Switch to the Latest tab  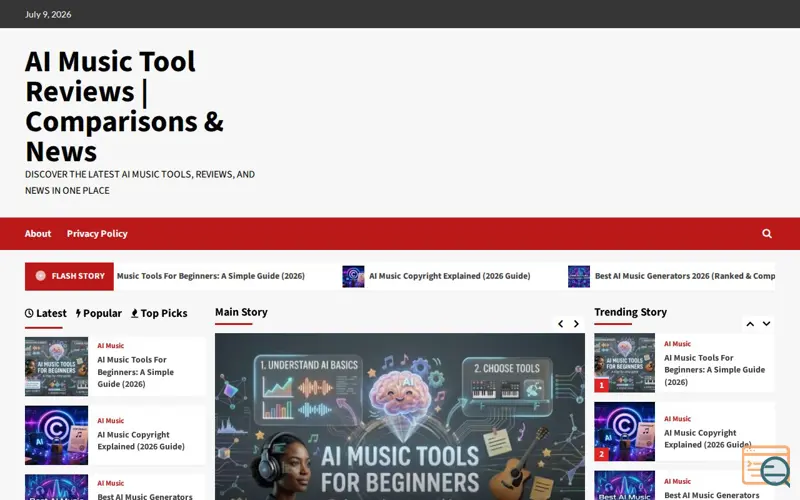point(45,313)
